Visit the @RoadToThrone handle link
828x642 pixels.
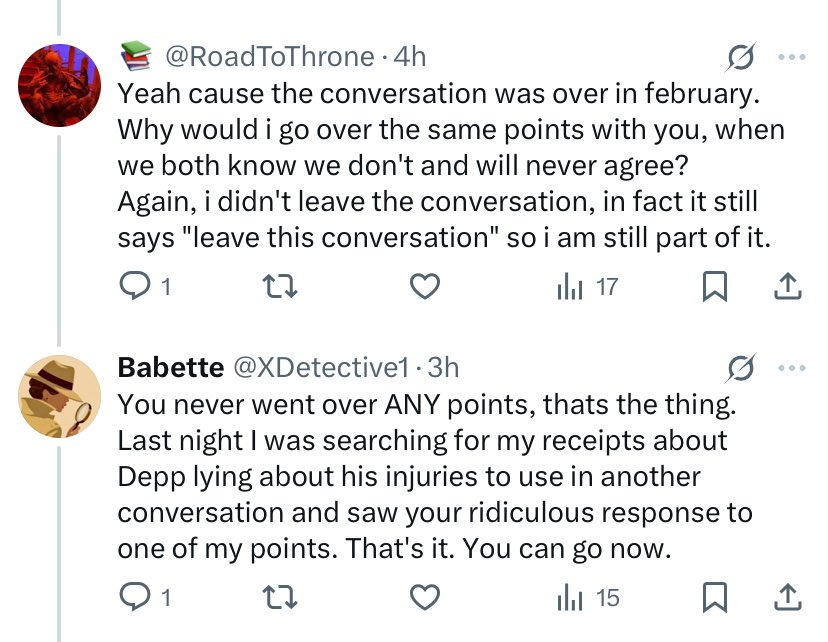(x=267, y=57)
